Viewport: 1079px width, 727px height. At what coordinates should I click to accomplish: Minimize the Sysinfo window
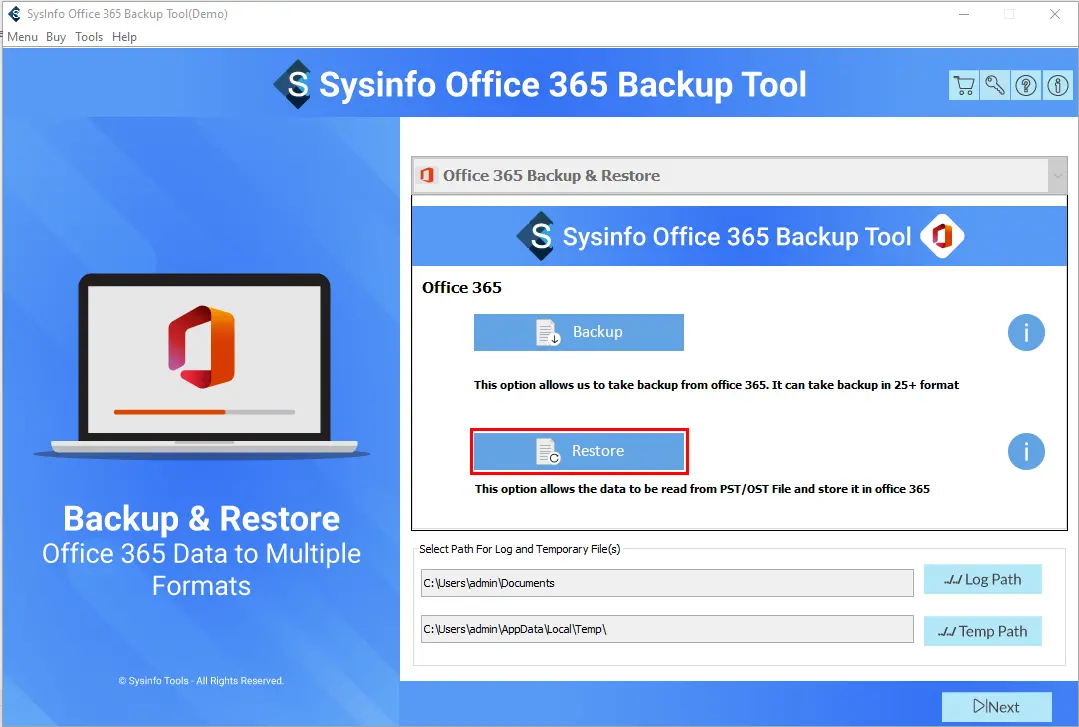click(x=964, y=14)
